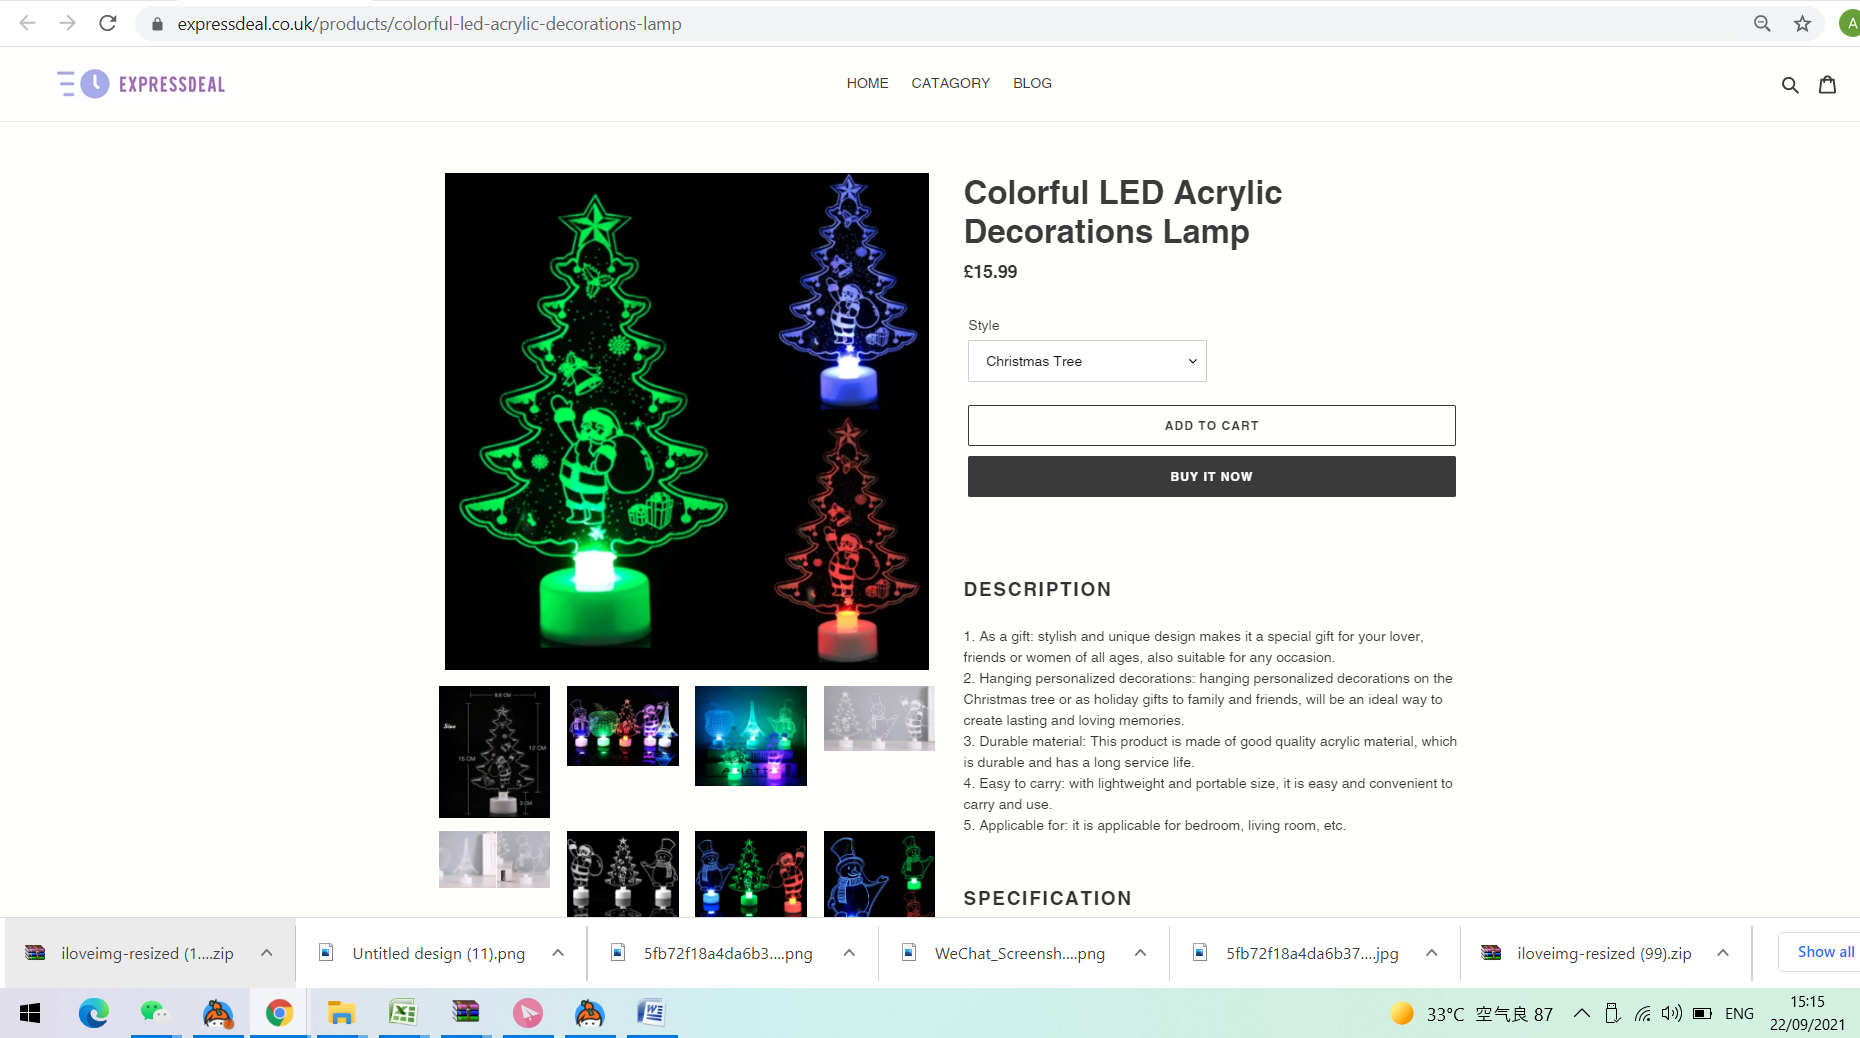Expand options for iloveimg-resized (1....zip download
Viewport: 1860px width, 1038px height.
click(267, 953)
